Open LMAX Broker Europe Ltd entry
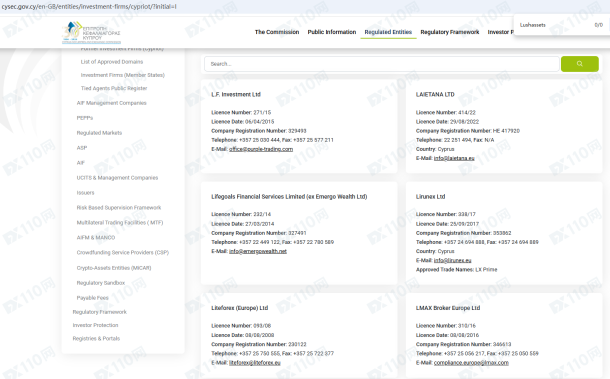Screen dimensions: 610x379 [448, 308]
